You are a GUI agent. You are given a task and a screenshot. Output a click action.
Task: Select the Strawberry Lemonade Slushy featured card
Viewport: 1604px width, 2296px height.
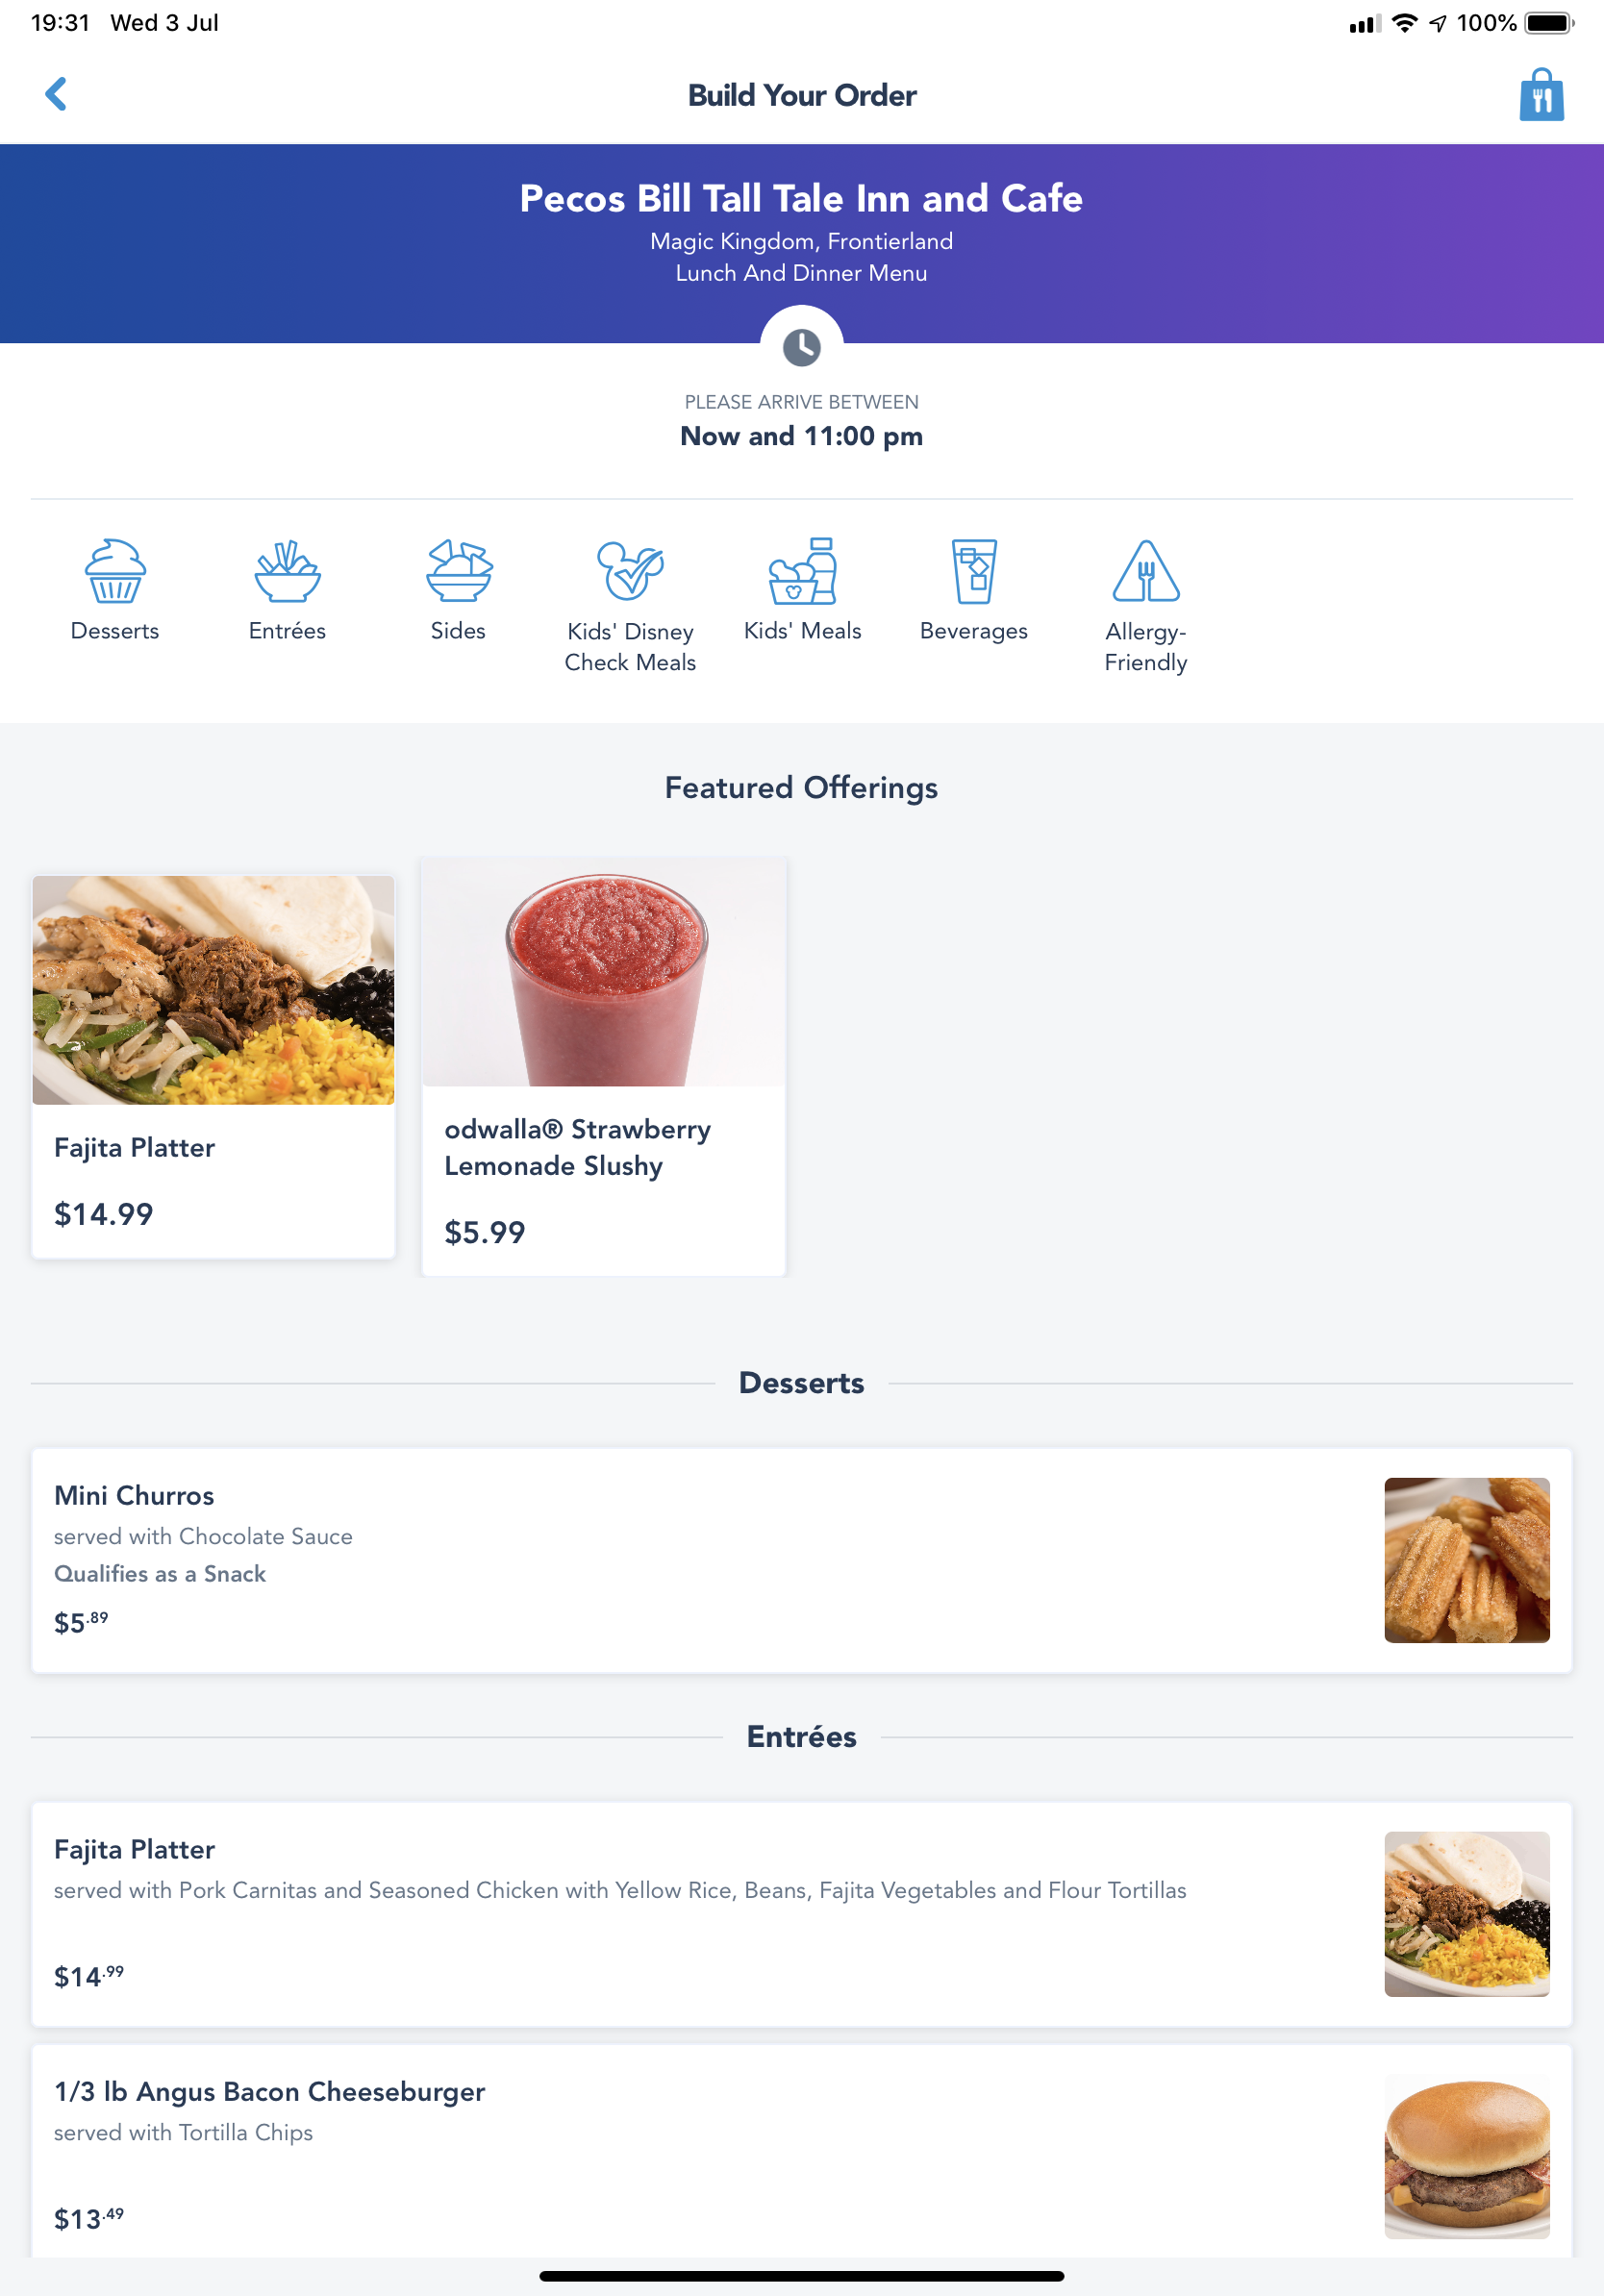[604, 1066]
